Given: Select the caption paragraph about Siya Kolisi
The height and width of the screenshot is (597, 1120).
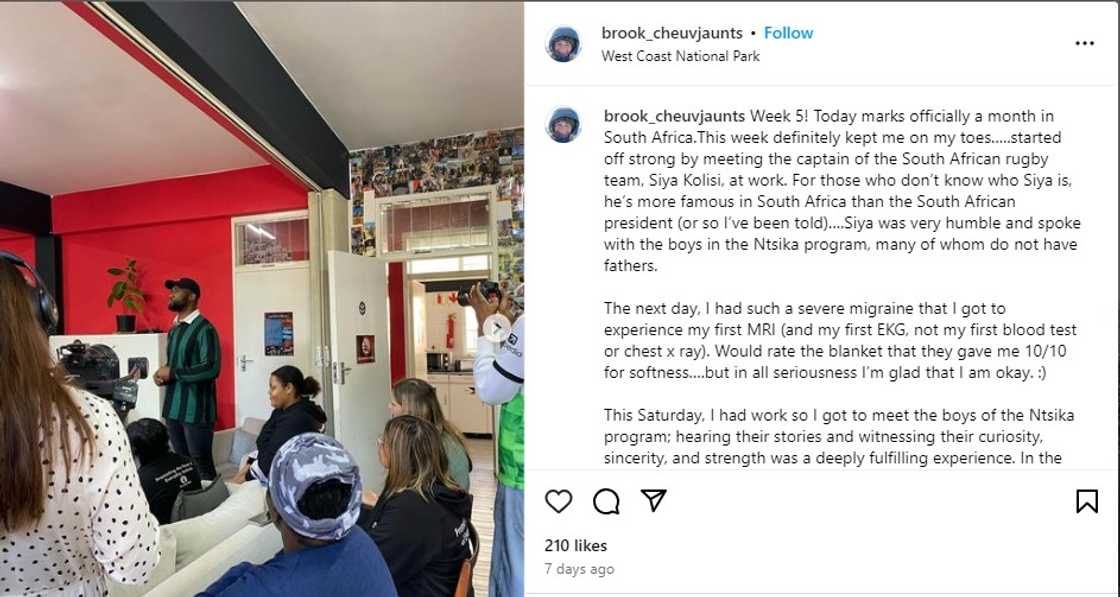Looking at the screenshot, I should tap(842, 191).
